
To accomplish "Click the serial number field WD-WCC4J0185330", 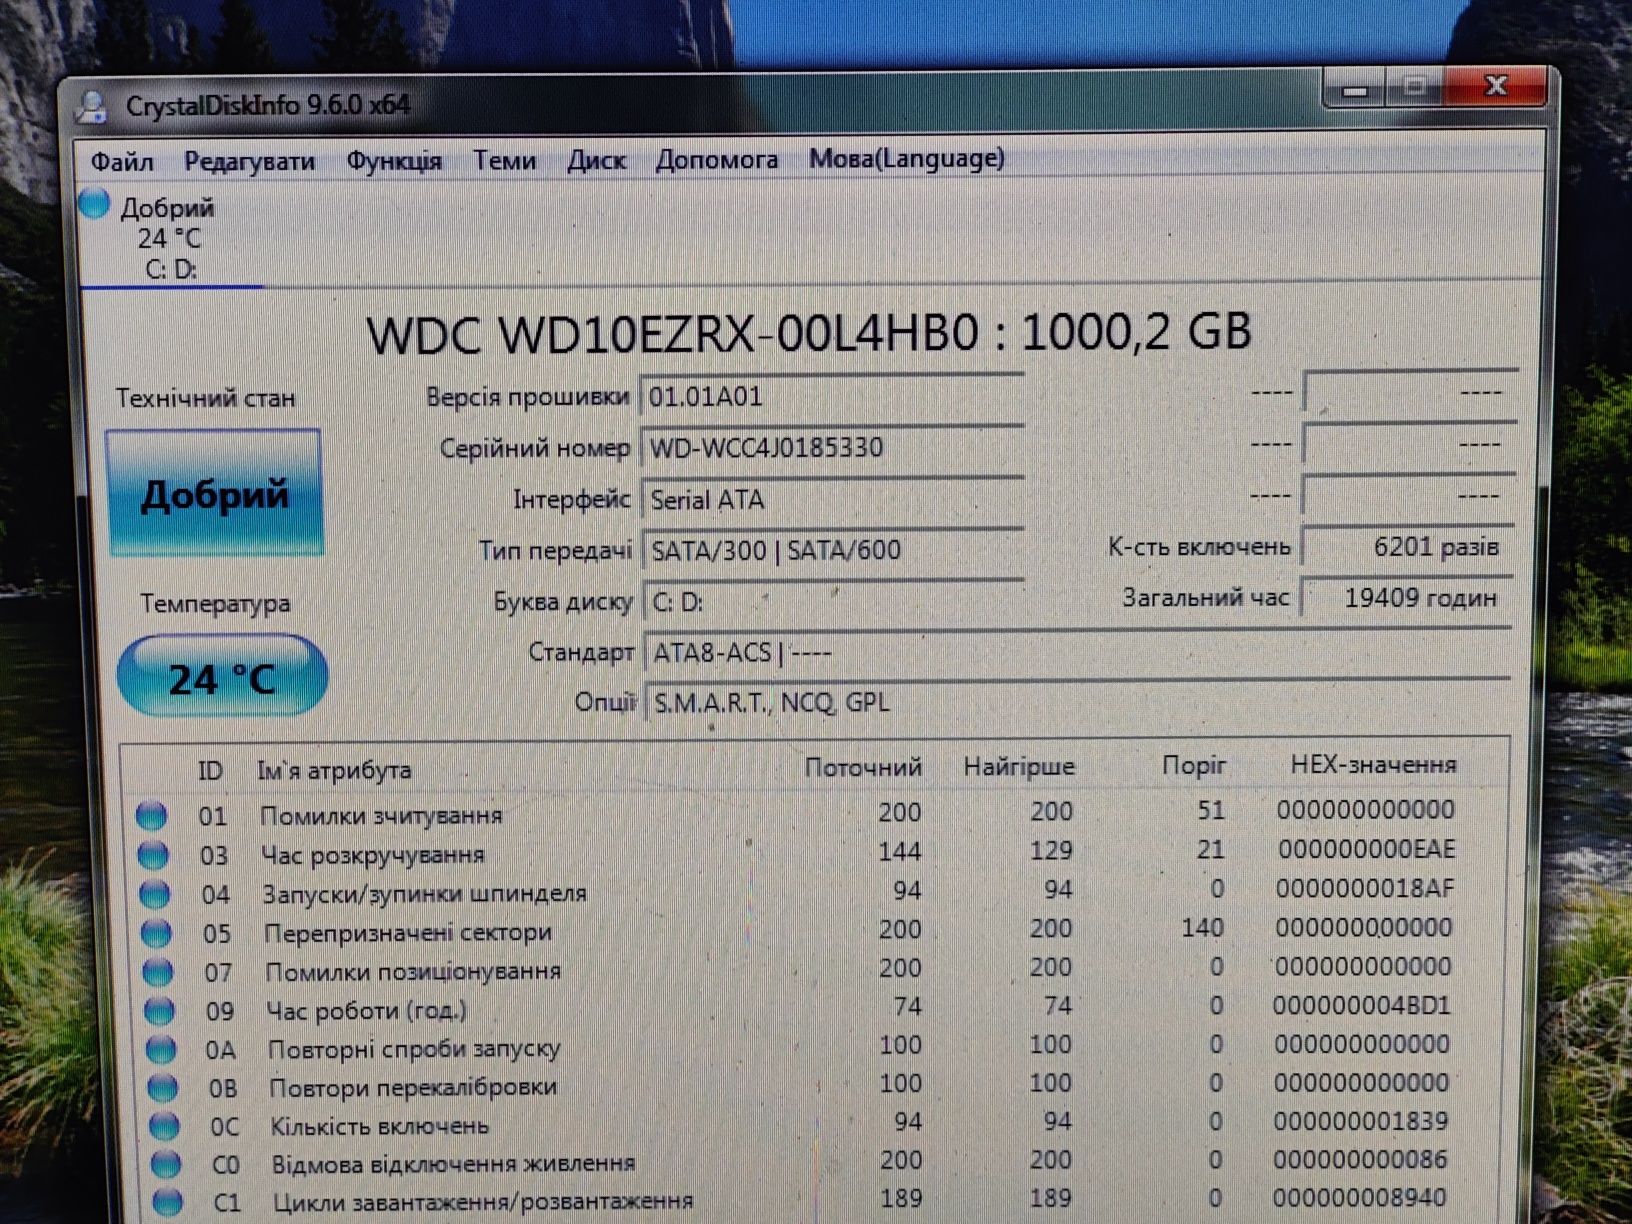I will (x=832, y=447).
